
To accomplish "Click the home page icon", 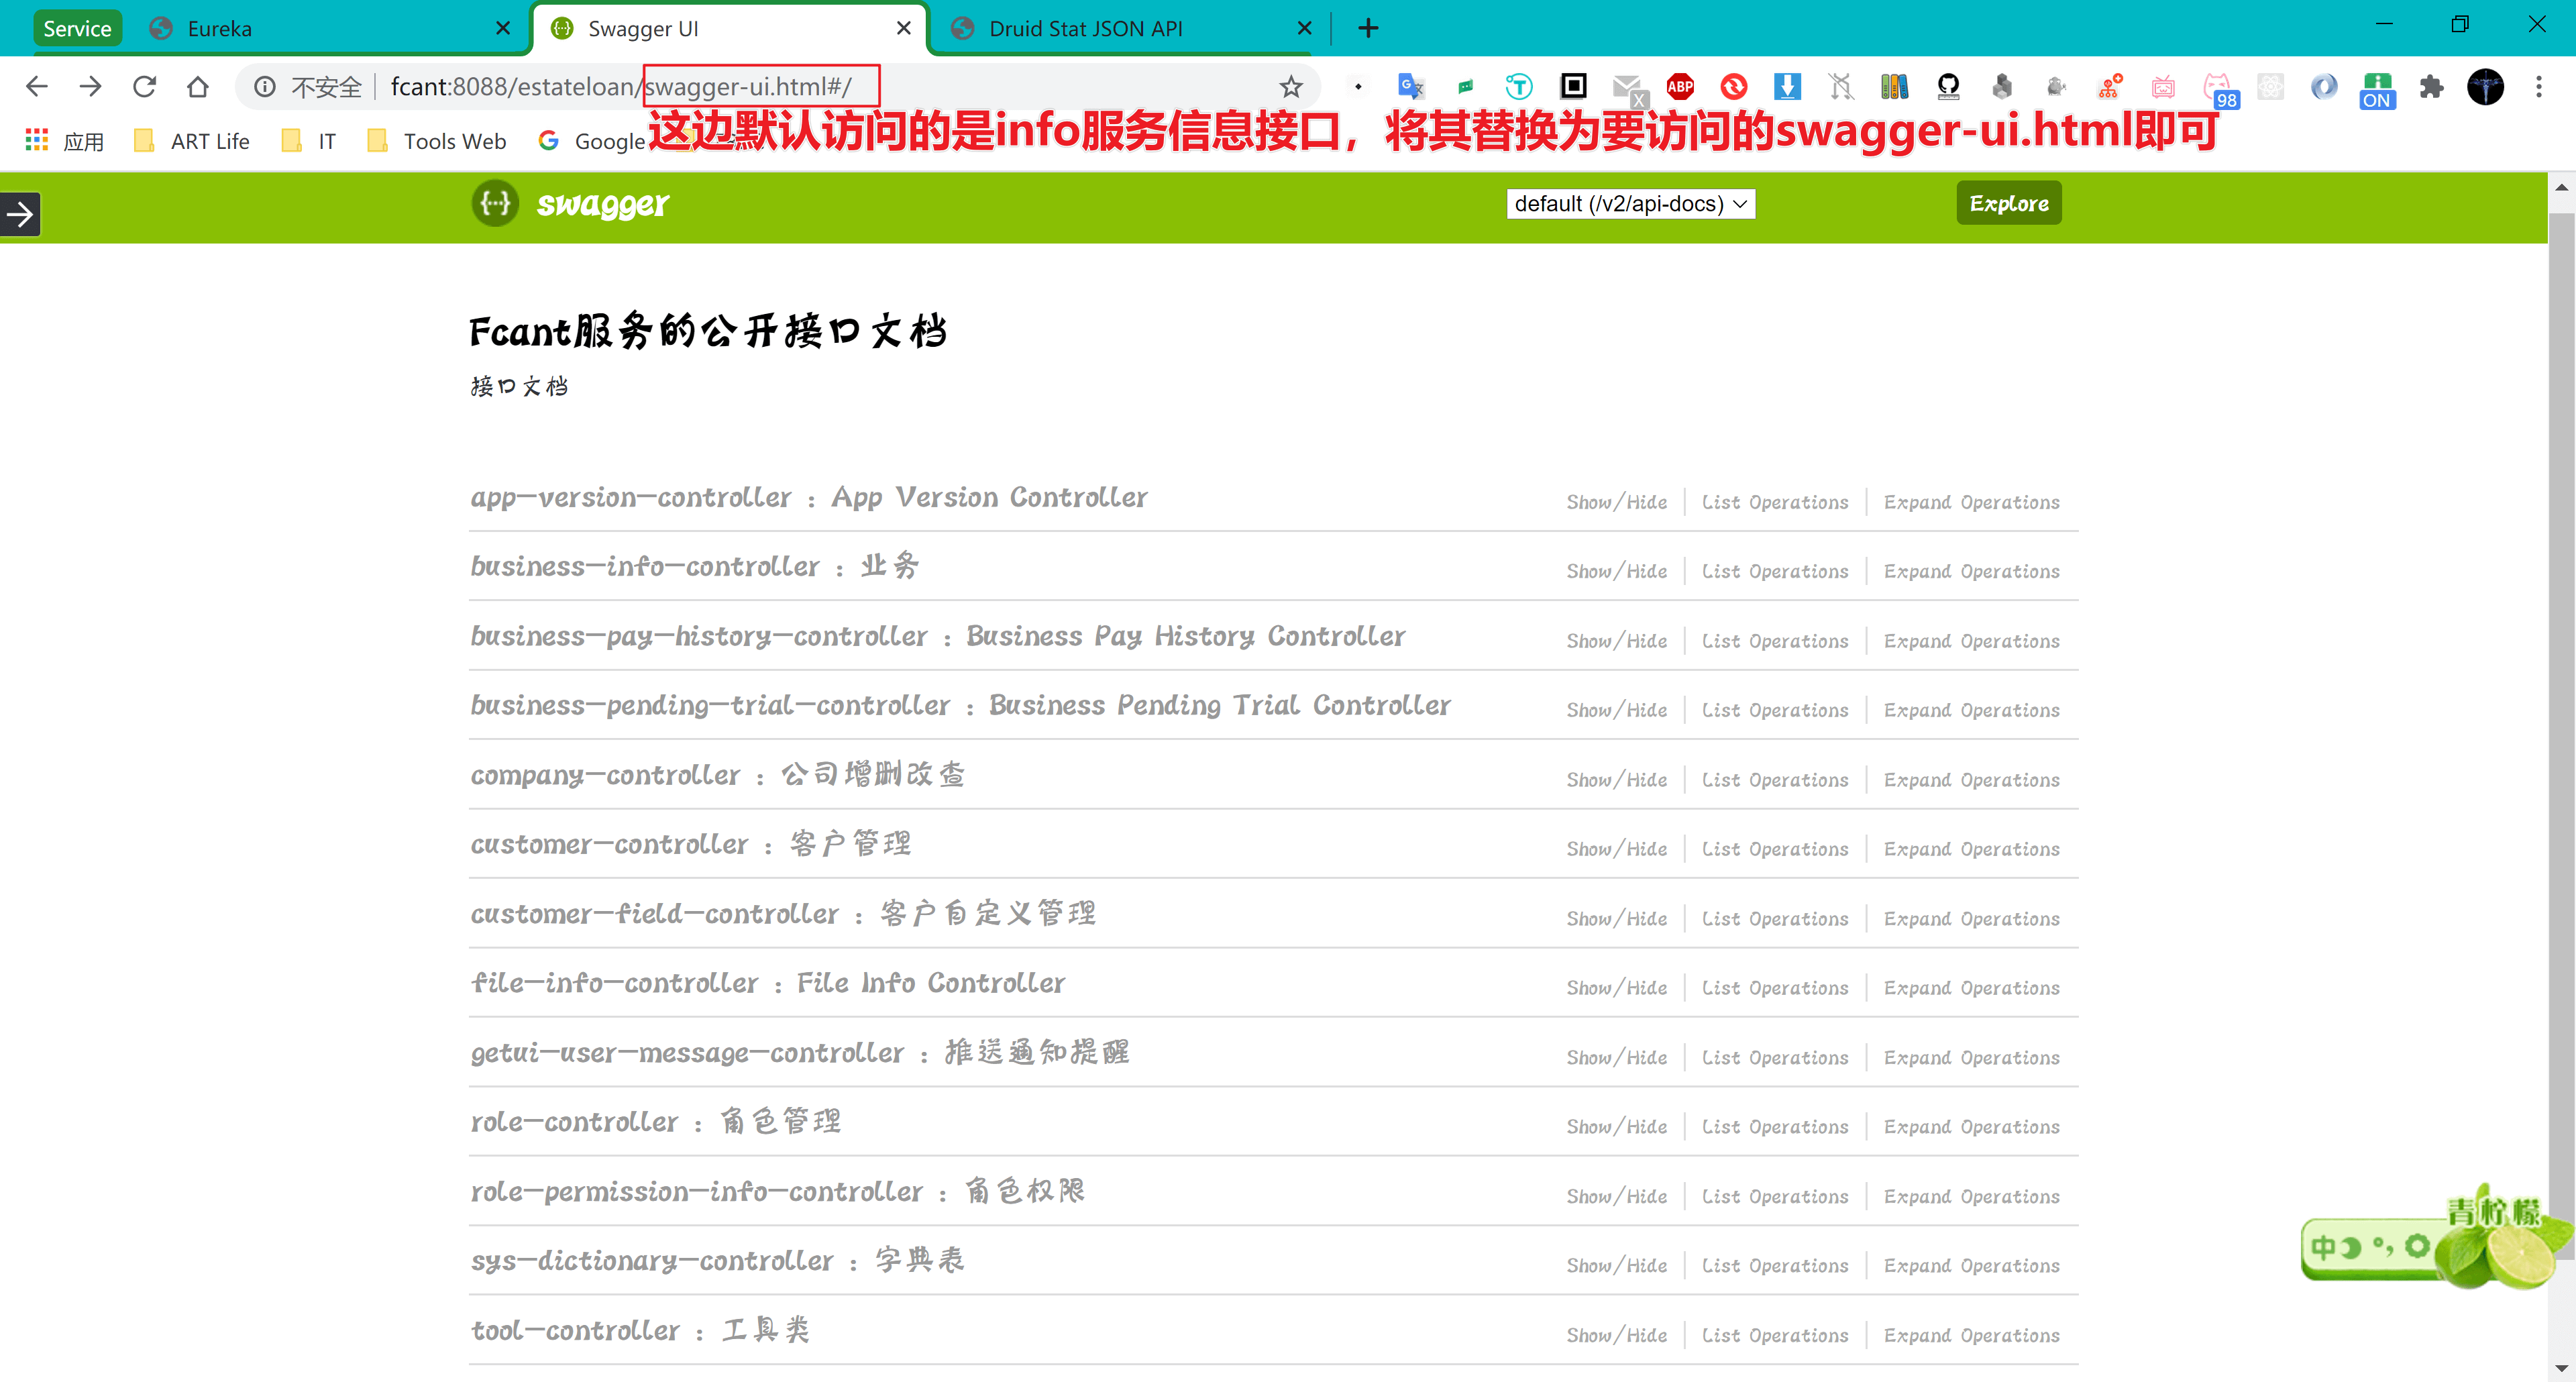I will coord(197,87).
